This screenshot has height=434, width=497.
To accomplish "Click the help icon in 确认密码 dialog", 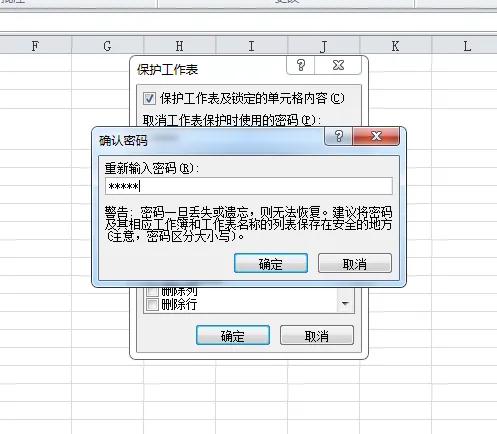I will (338, 136).
